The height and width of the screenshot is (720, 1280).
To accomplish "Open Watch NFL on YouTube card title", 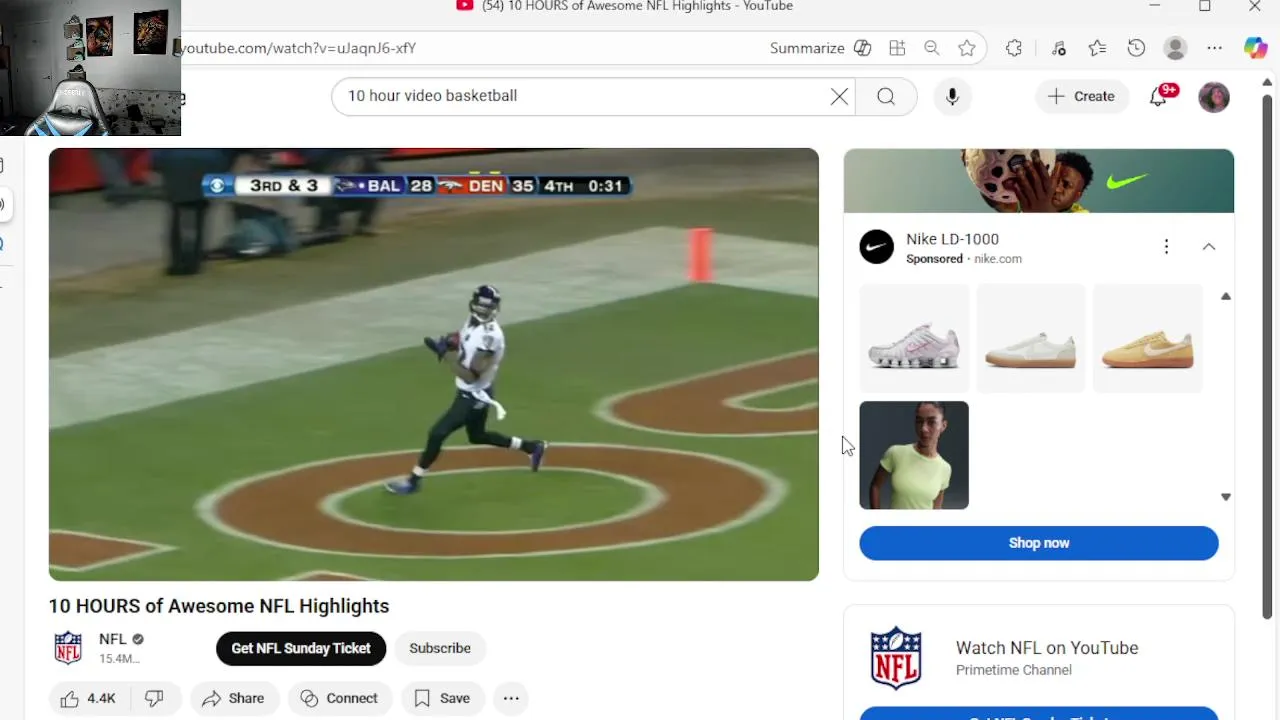I will pos(1047,648).
